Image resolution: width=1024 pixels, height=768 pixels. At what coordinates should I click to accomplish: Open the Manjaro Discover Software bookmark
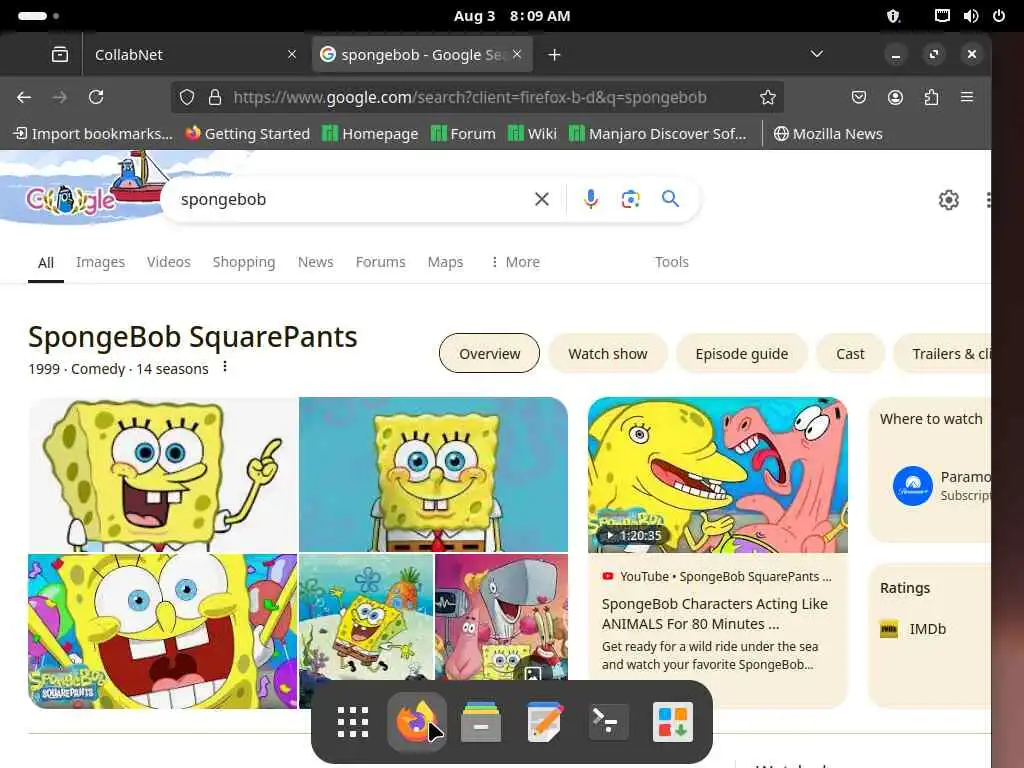click(657, 133)
